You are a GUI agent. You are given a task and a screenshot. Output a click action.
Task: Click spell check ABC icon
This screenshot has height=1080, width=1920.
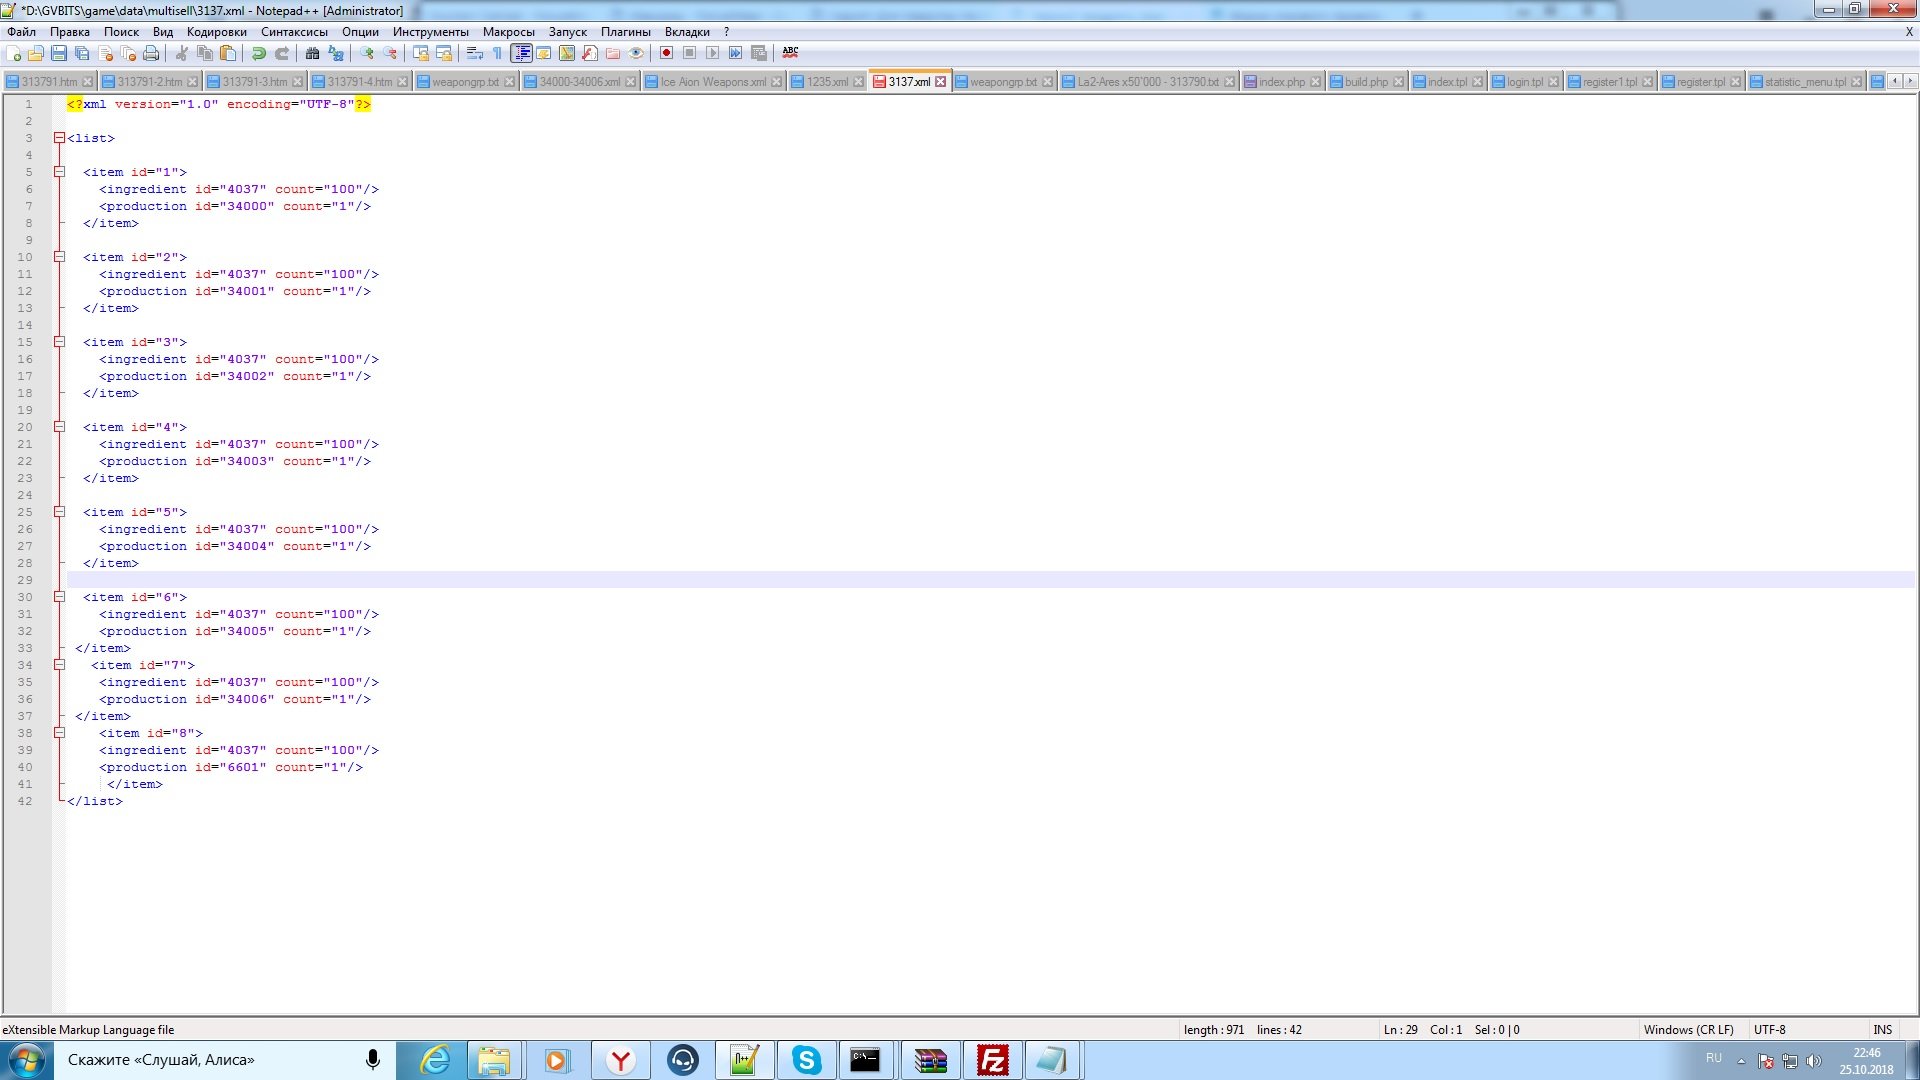tap(790, 53)
